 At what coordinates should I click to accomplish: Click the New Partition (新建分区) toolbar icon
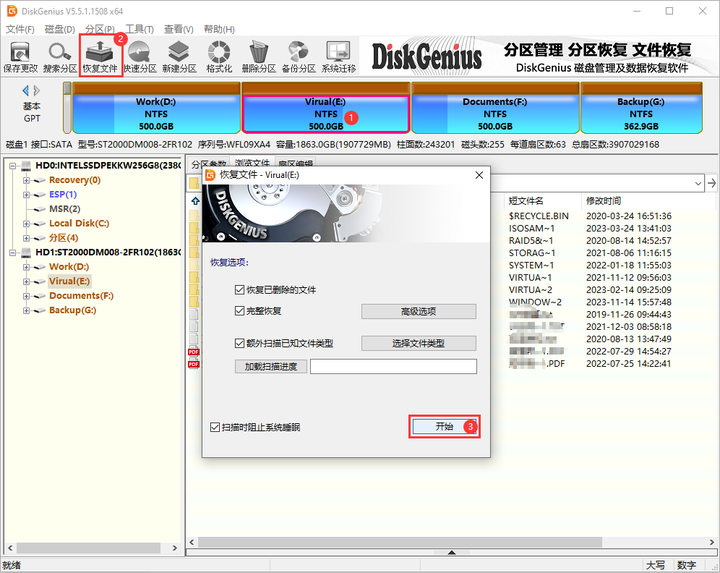[179, 57]
